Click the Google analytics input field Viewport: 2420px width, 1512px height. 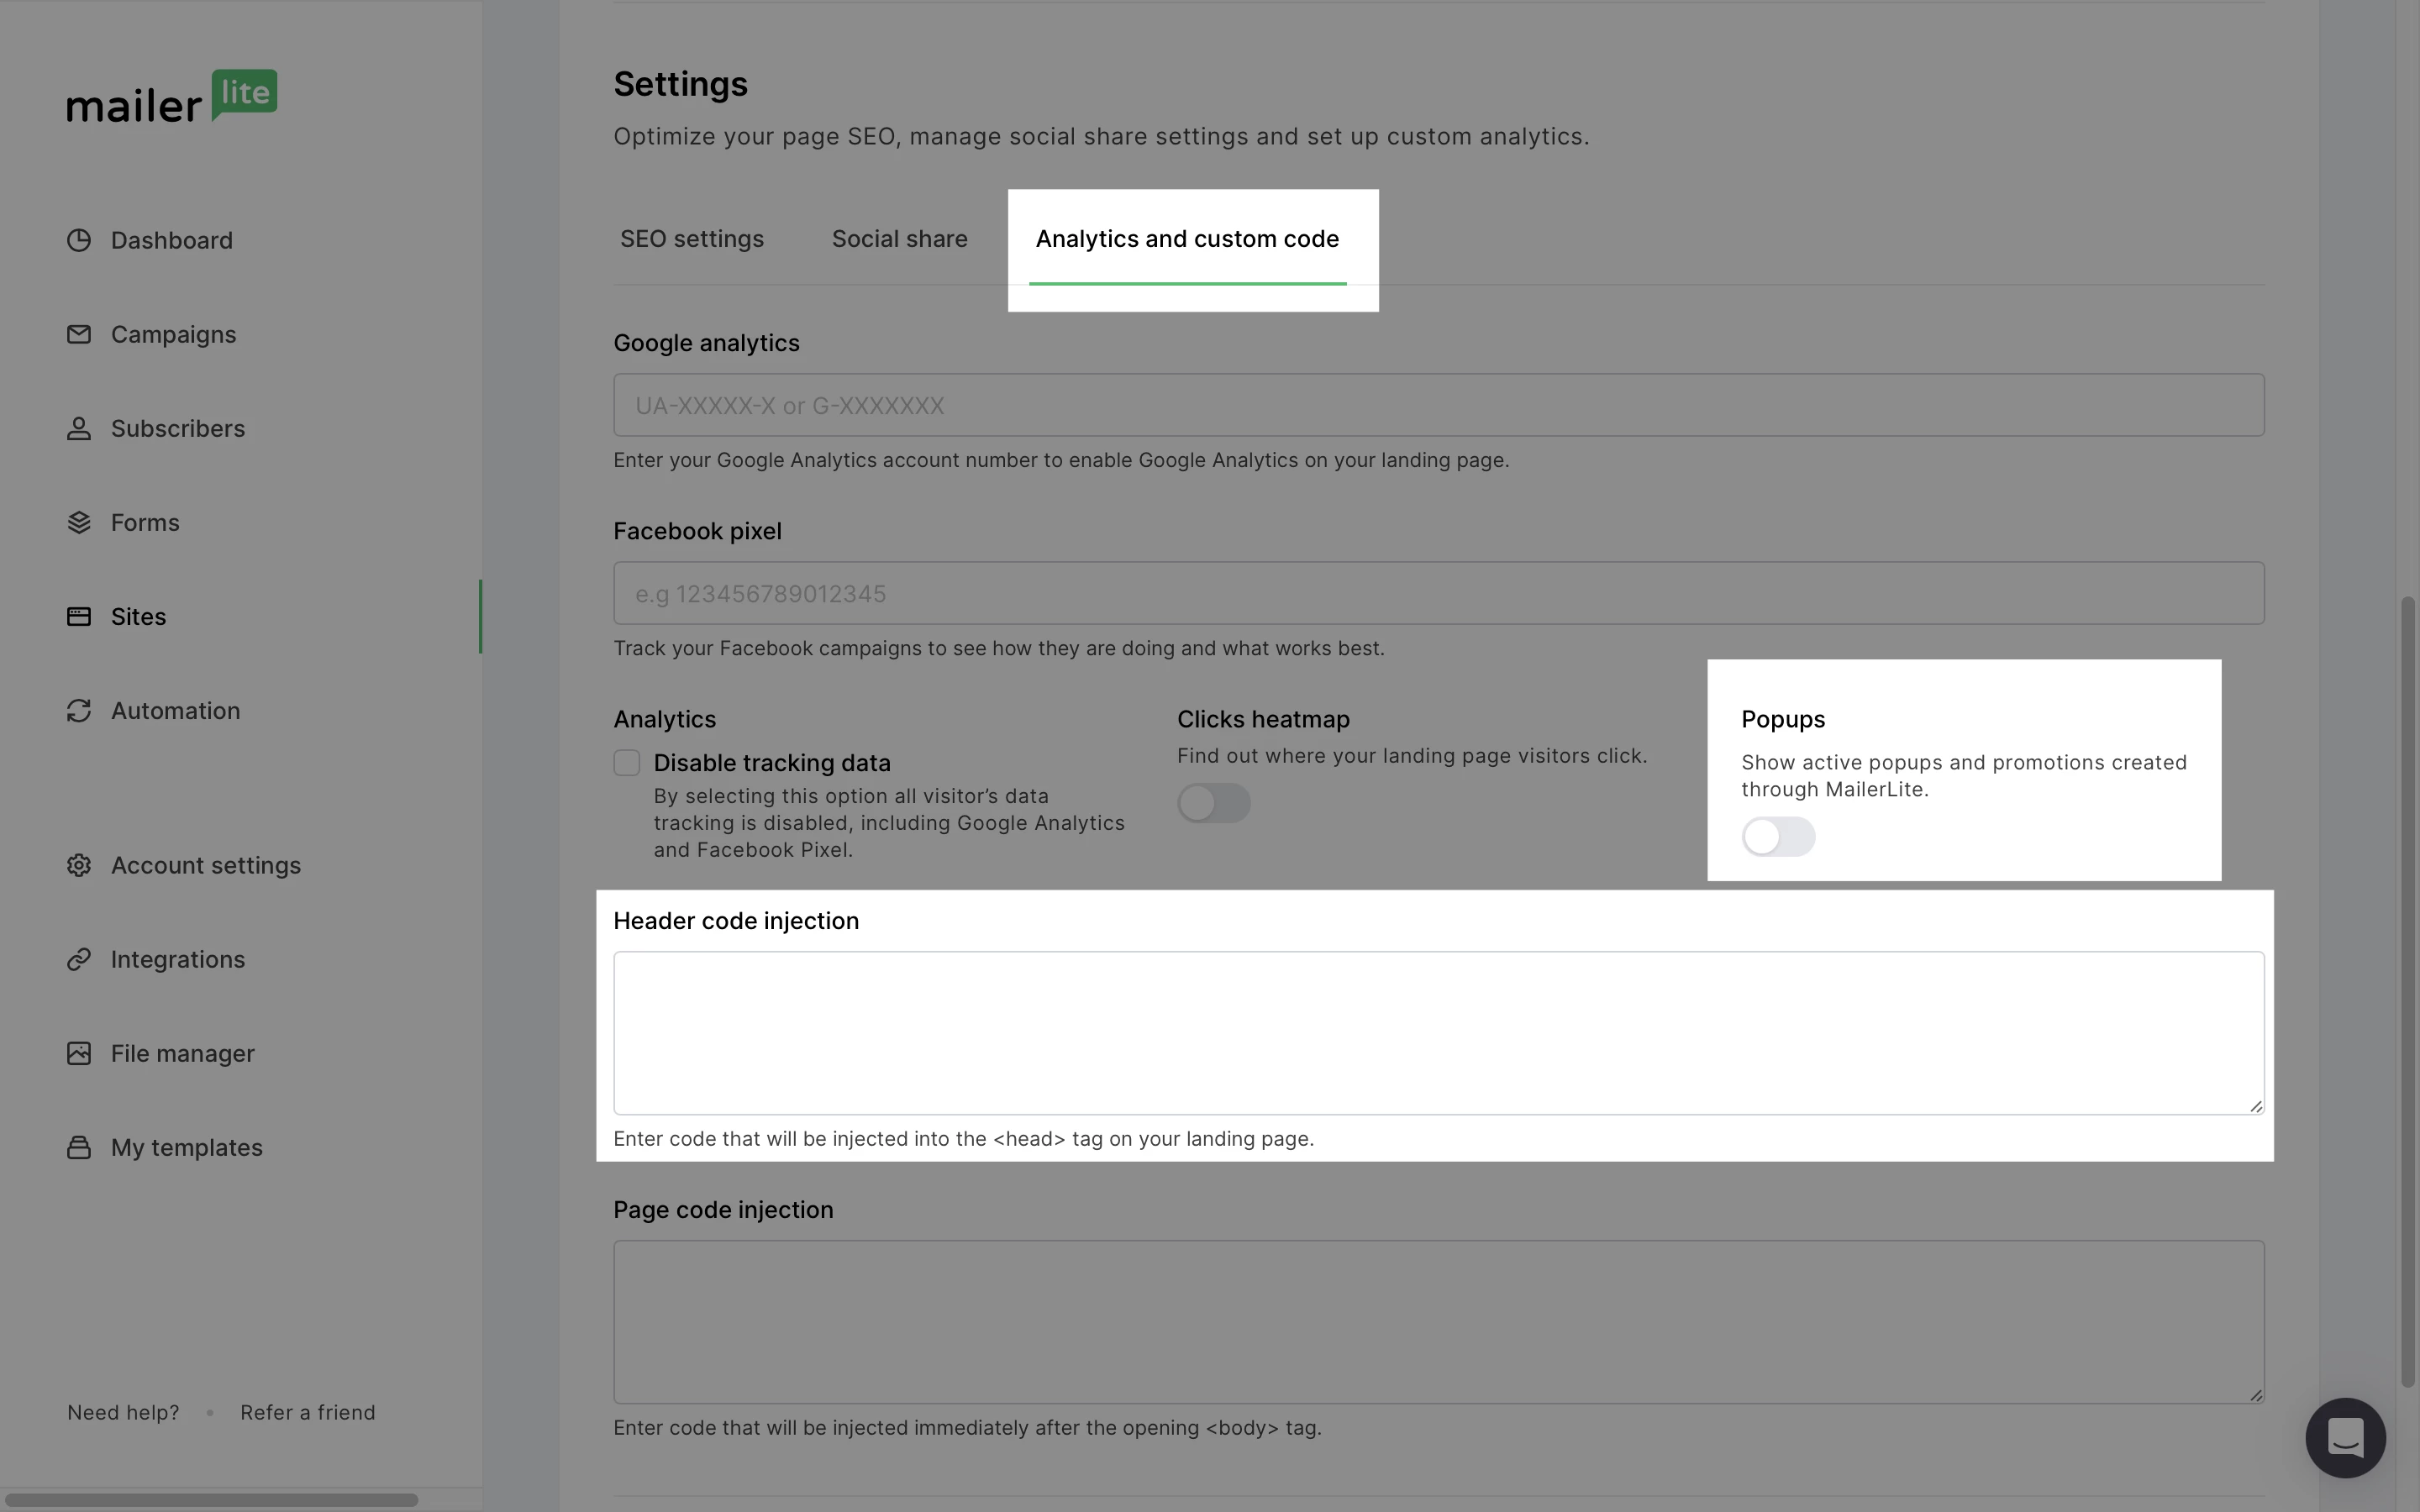1438,405
